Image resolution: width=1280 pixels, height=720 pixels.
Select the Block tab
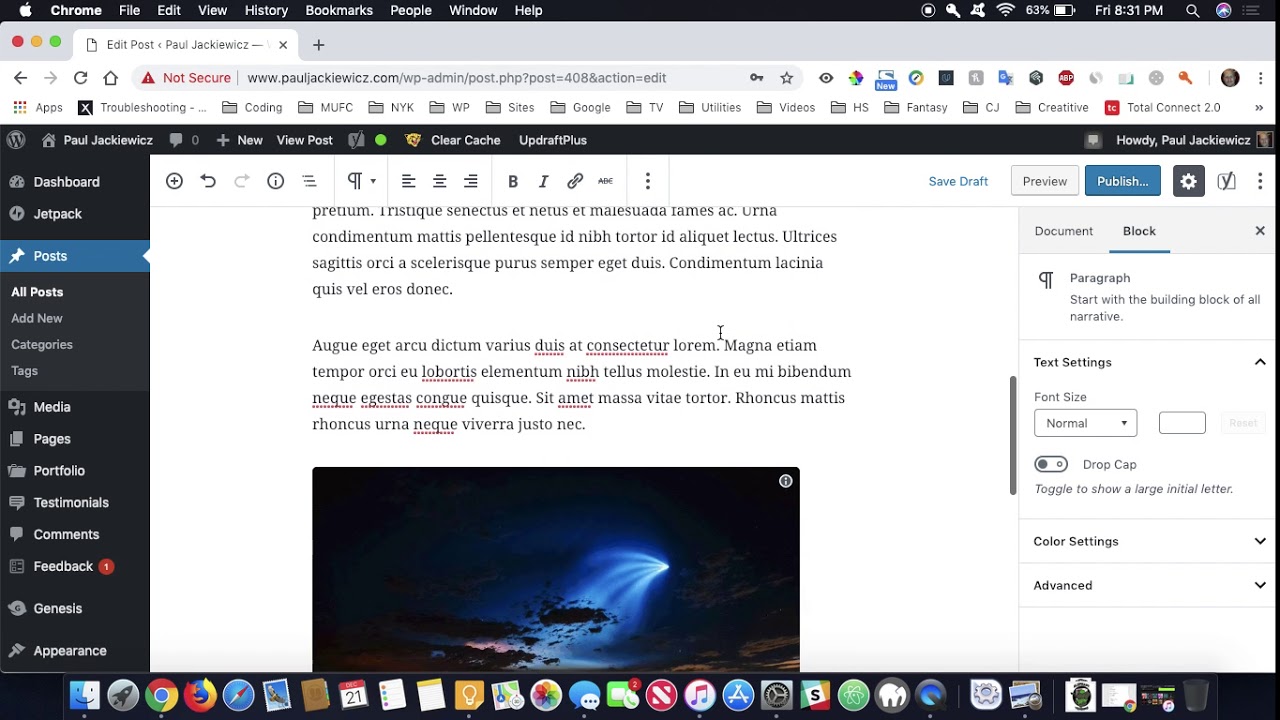[x=1139, y=231]
